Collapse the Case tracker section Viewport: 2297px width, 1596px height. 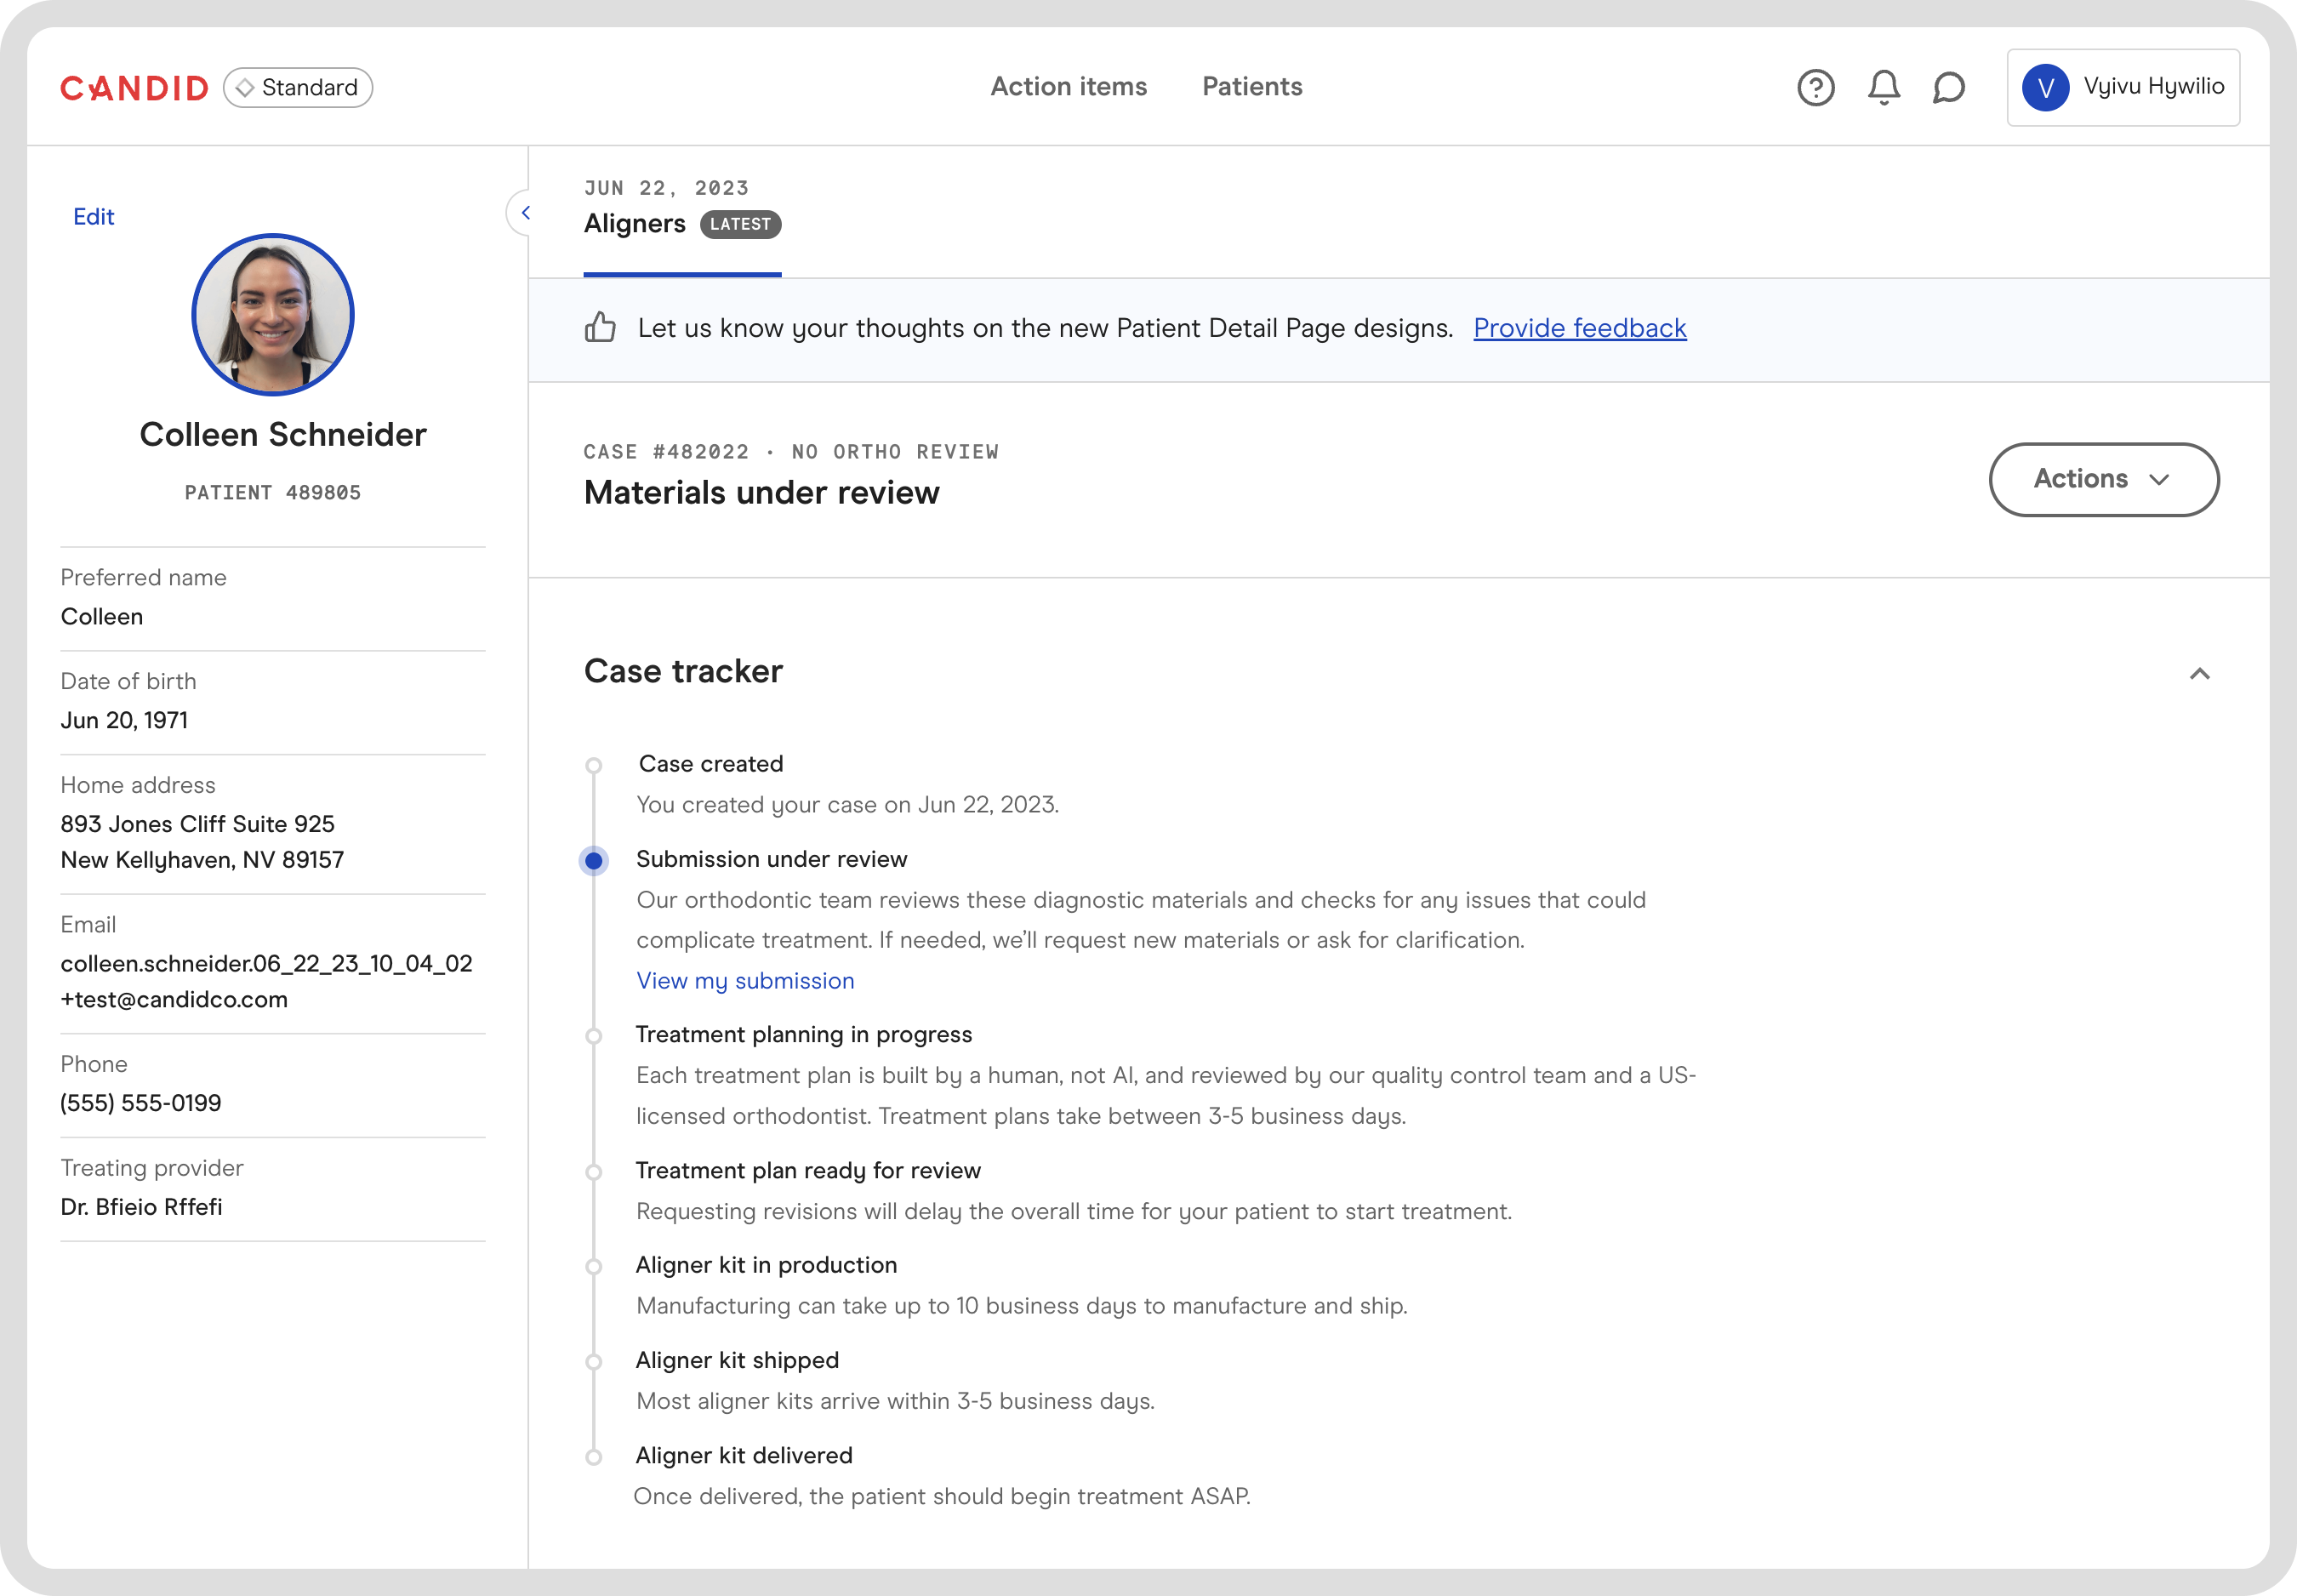[x=2199, y=673]
